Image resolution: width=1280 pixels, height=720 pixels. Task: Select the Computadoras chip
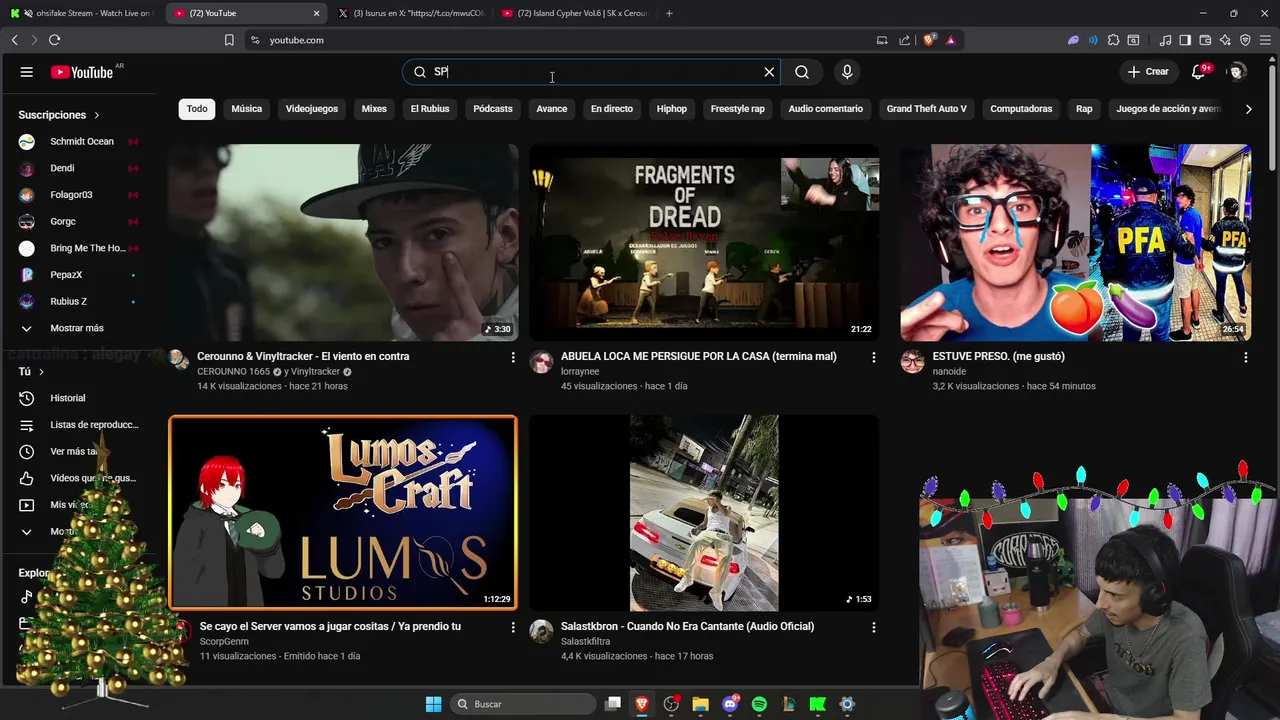point(1021,109)
